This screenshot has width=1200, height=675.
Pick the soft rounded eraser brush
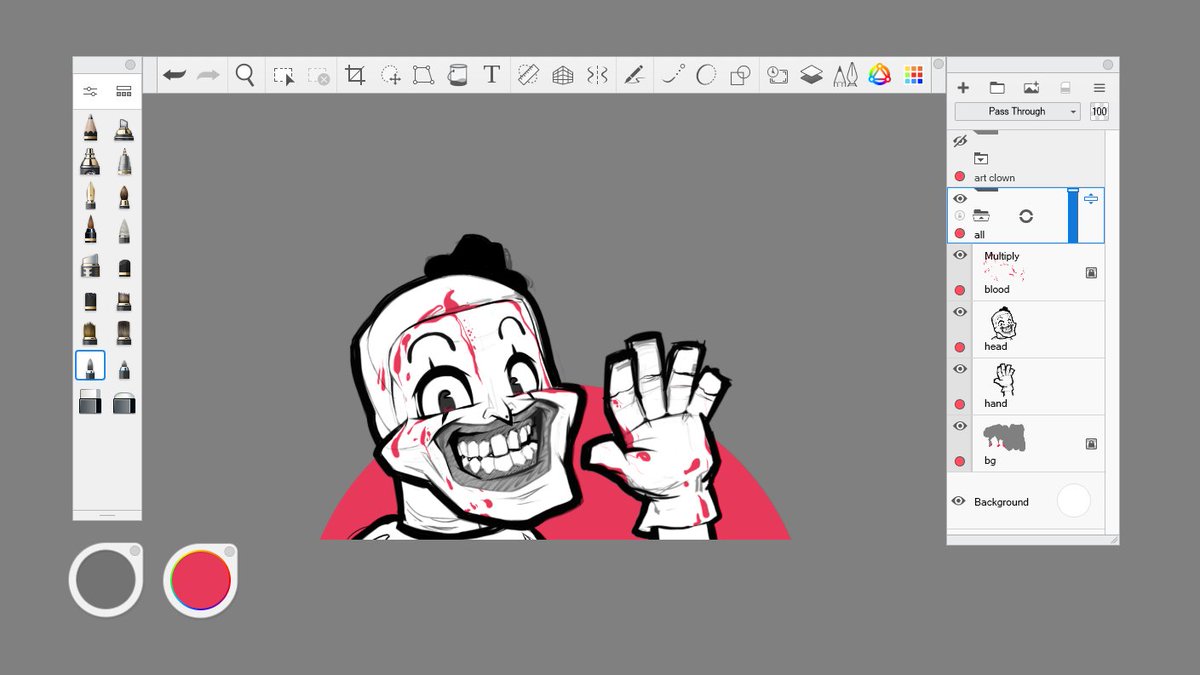point(124,402)
